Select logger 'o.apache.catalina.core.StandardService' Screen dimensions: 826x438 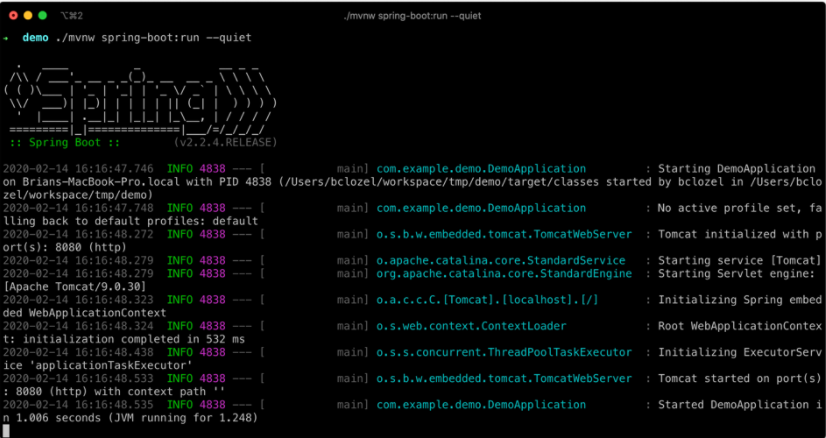pyautogui.click(x=501, y=260)
